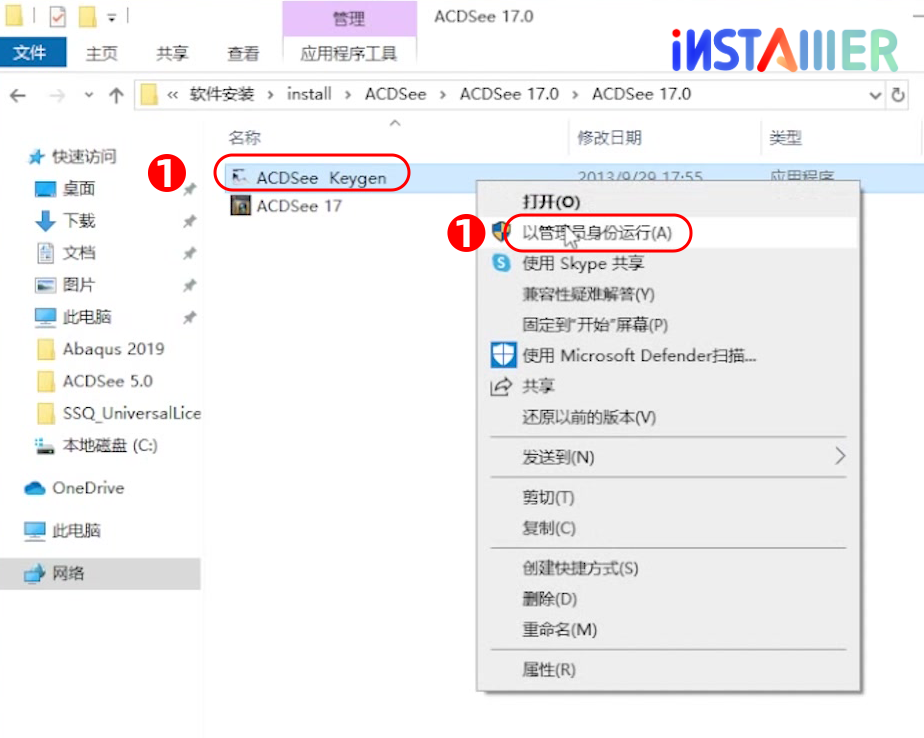Switch to the 查看 ribbon tab

[x=243, y=54]
